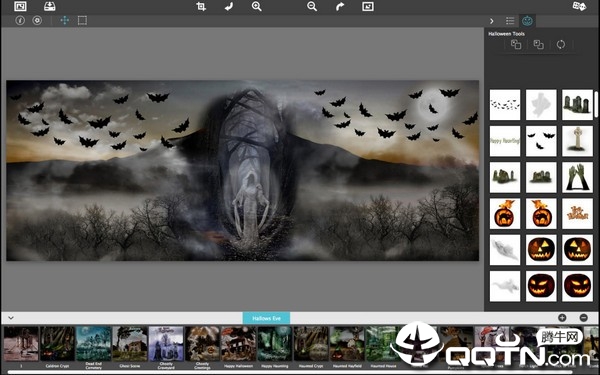Collapse the bottom templates strip chevron

coord(11,318)
